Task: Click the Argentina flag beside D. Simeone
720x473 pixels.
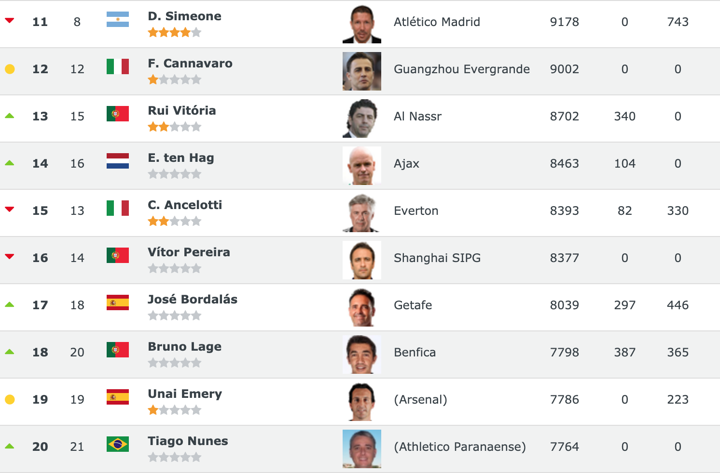Action: coord(118,20)
